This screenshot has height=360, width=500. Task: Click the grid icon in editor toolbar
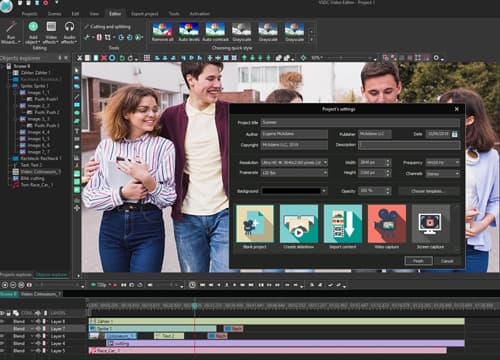[x=147, y=58]
